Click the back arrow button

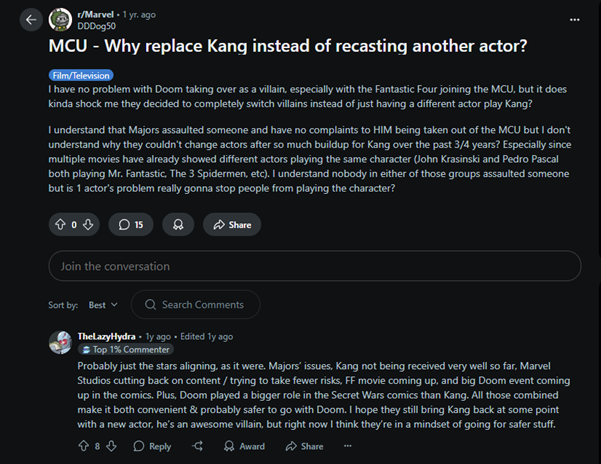[x=30, y=19]
